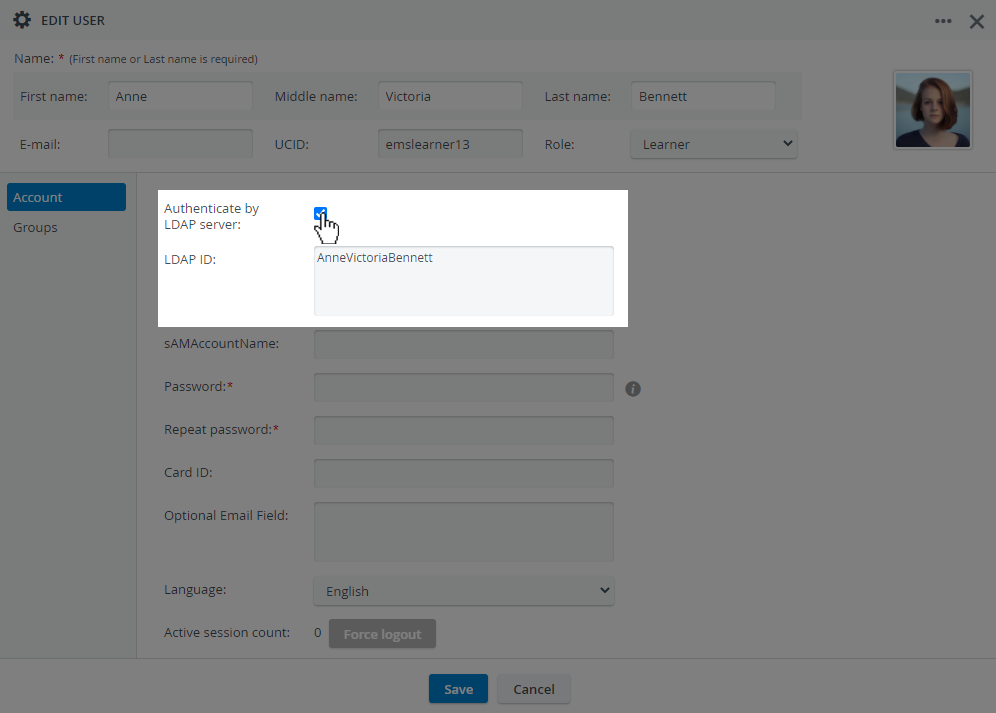The height and width of the screenshot is (713, 996).
Task: Click the Force logout button
Action: click(x=382, y=634)
